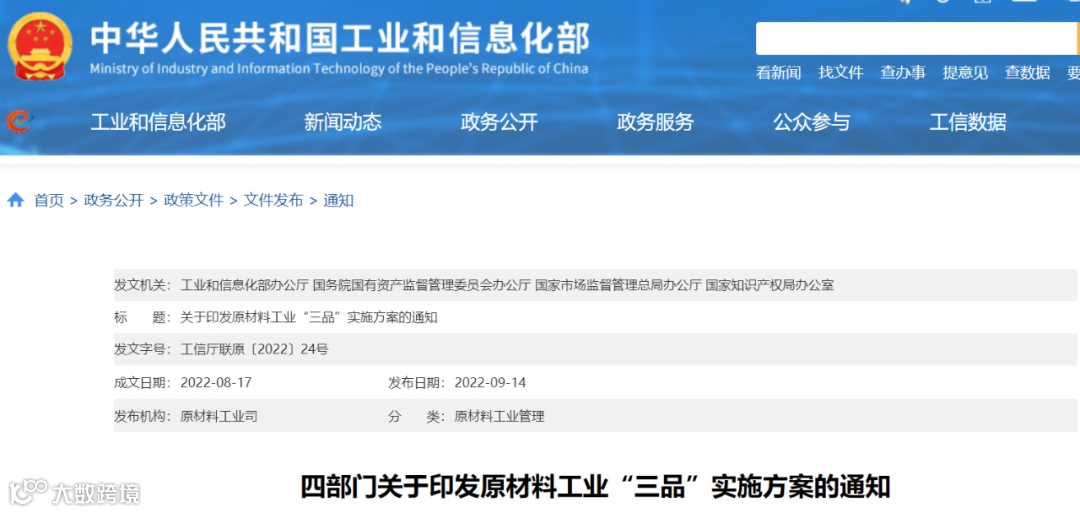Click the 分类 value 原材料工业管理
This screenshot has height=513, width=1080.
pos(499,417)
